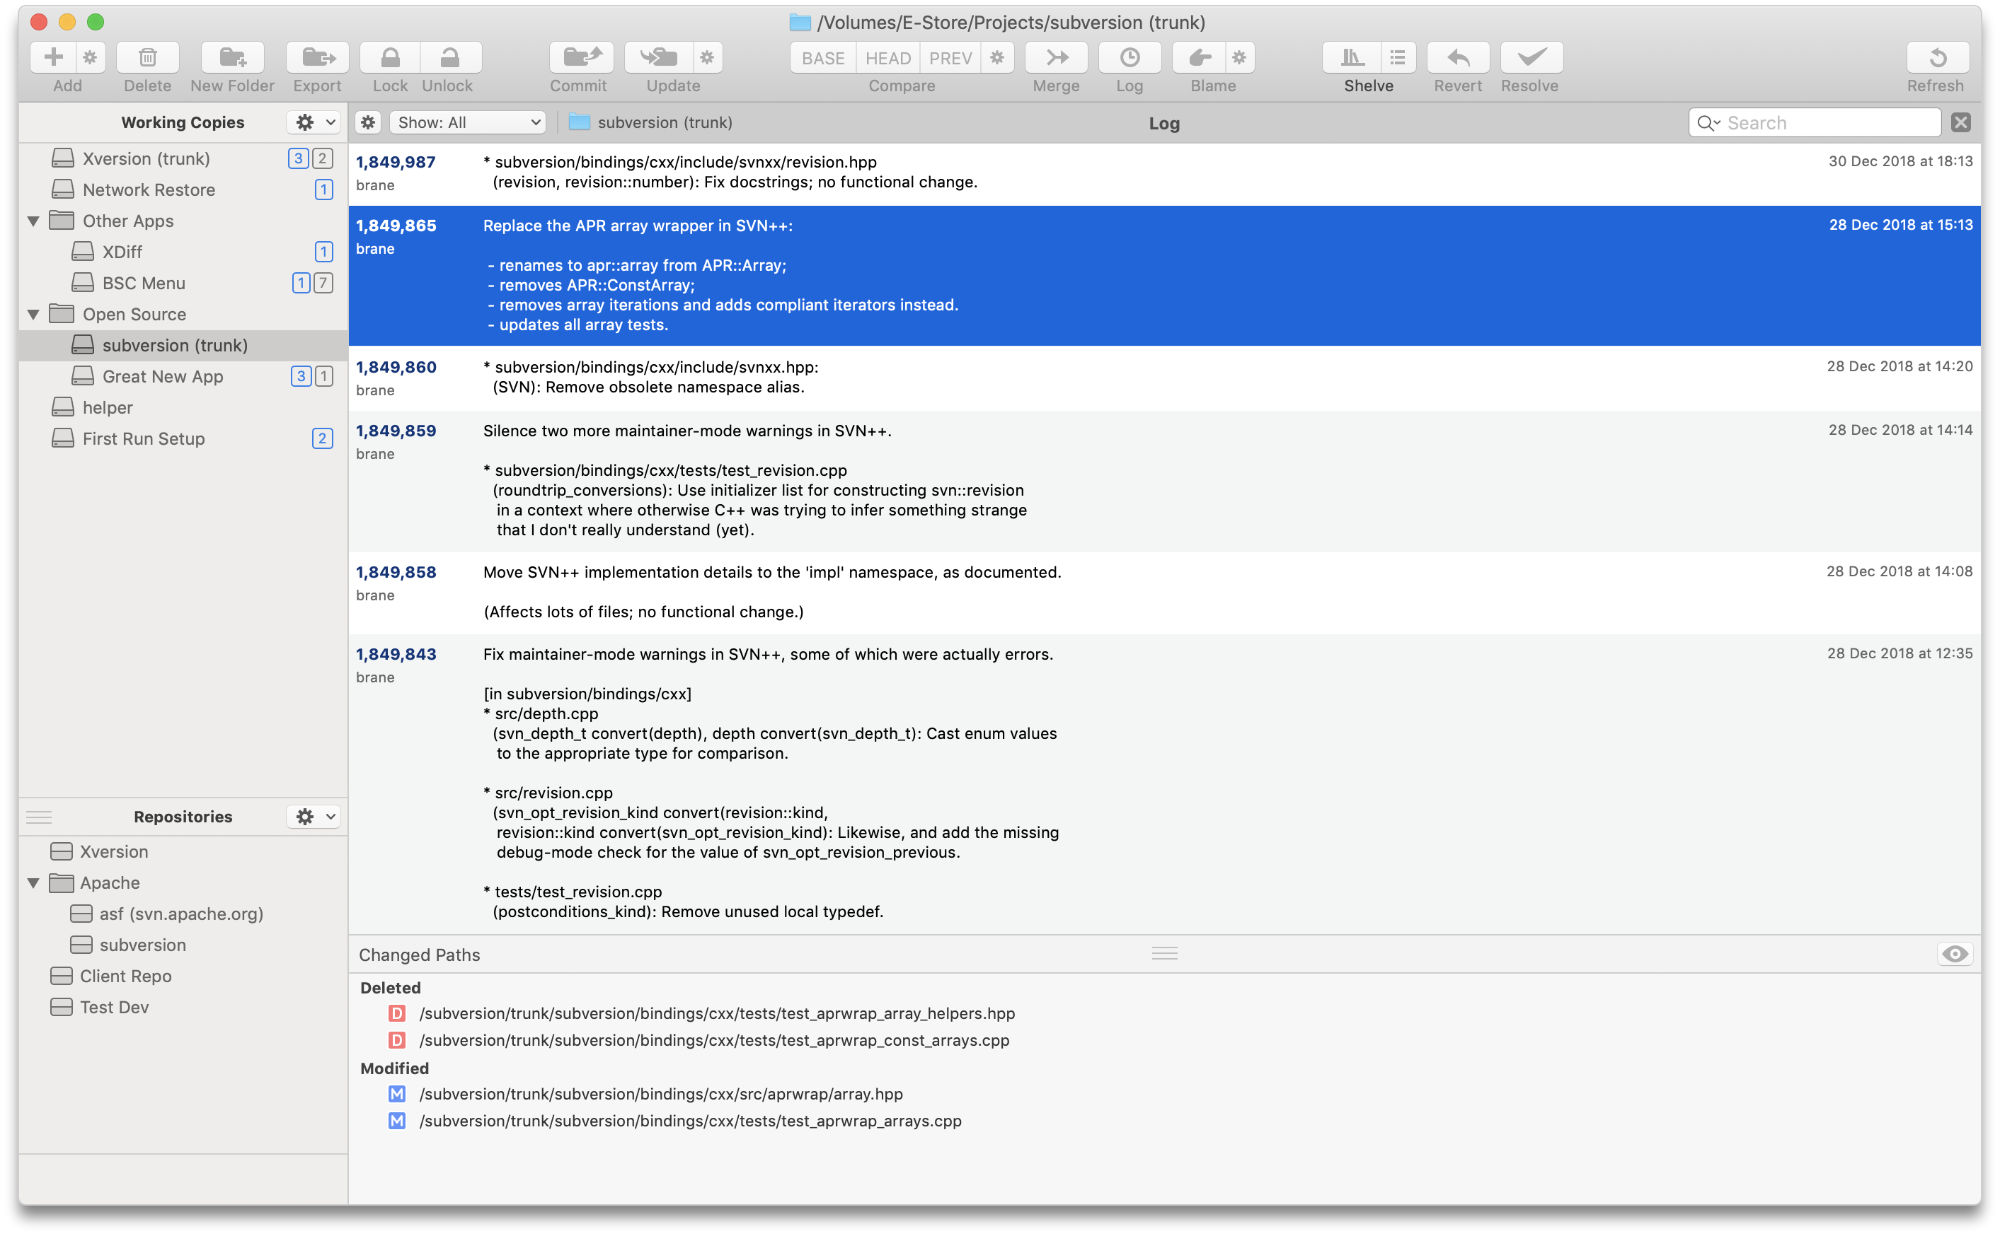Viewport: 2000px width, 1236px height.
Task: Click subversion (trunk) path bar folder
Action: coord(651,122)
